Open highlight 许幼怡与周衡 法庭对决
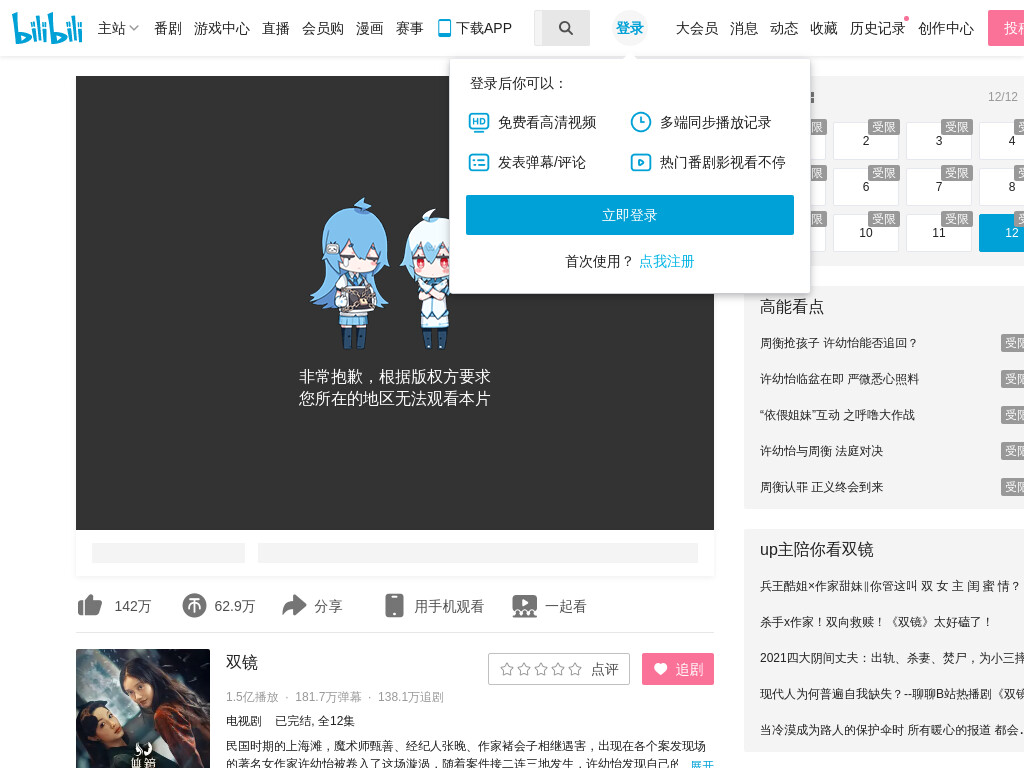 (821, 451)
